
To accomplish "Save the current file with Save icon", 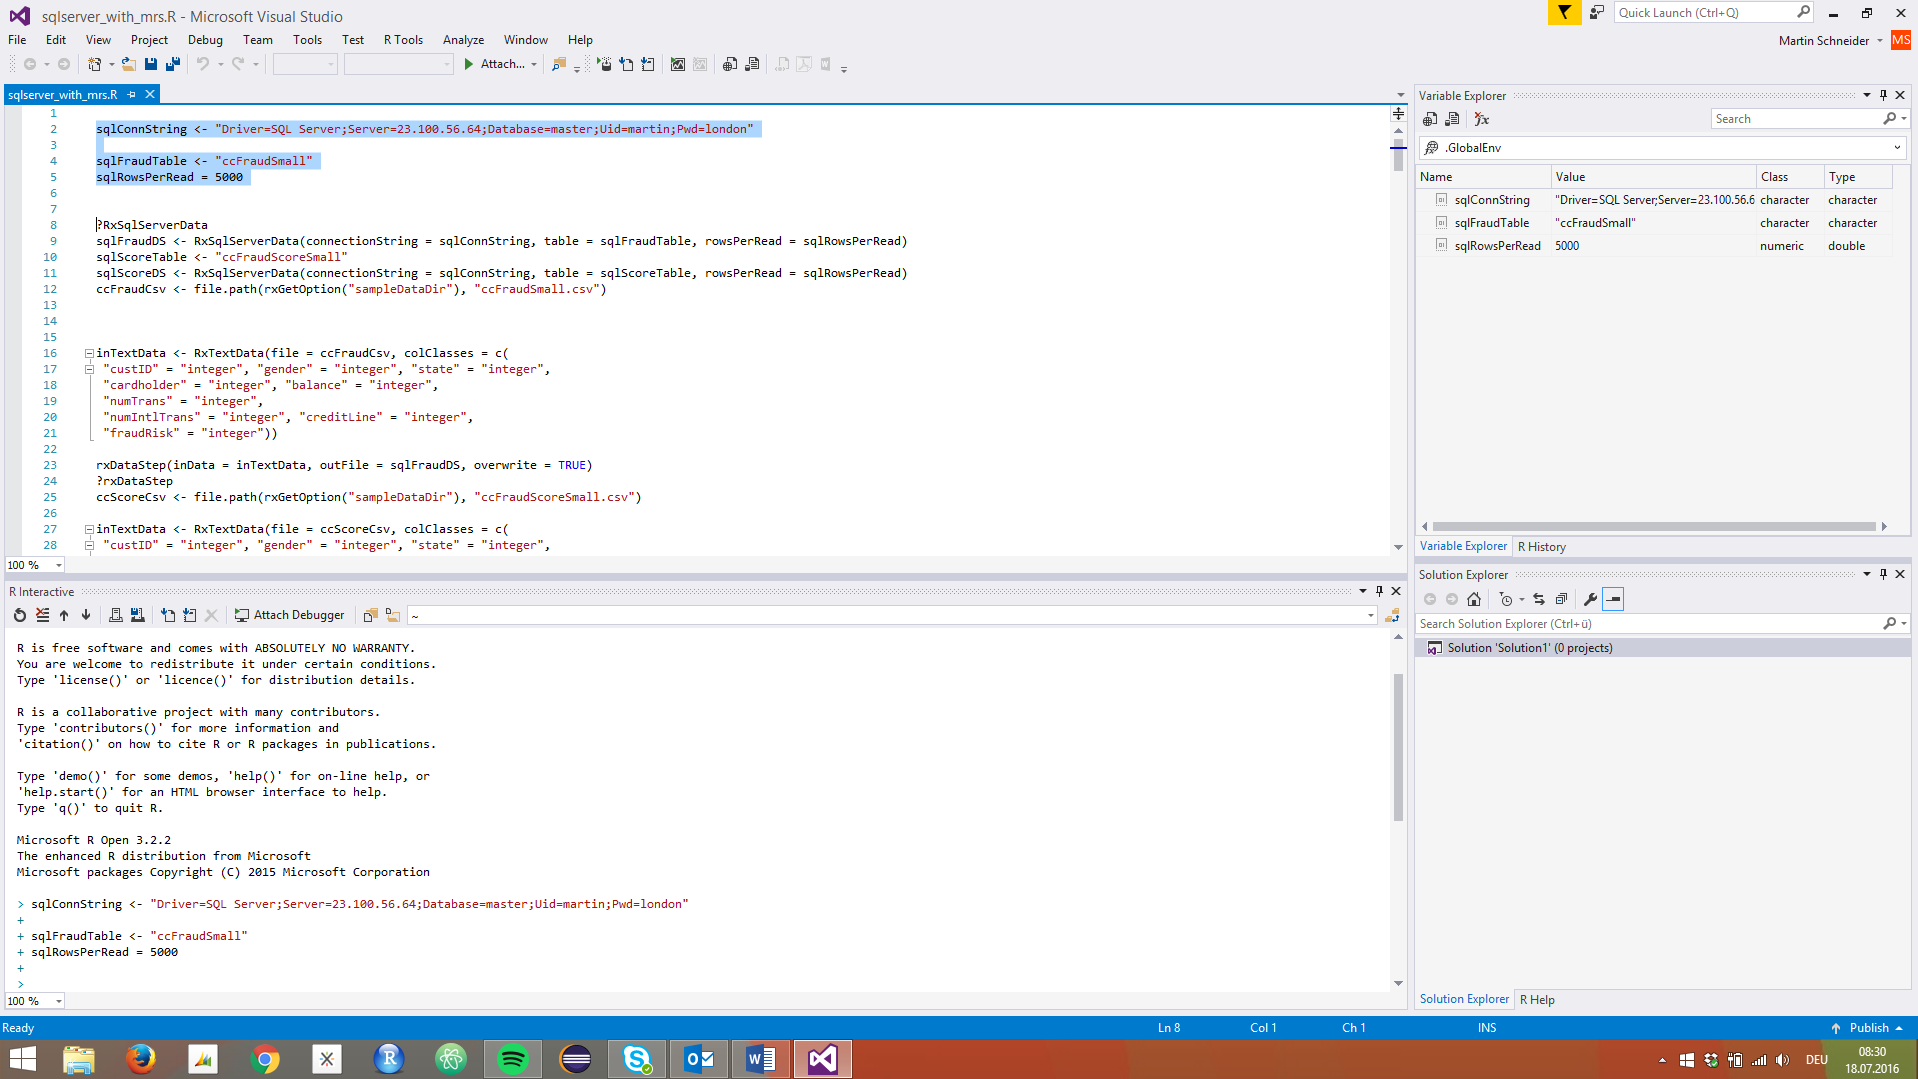I will [151, 64].
